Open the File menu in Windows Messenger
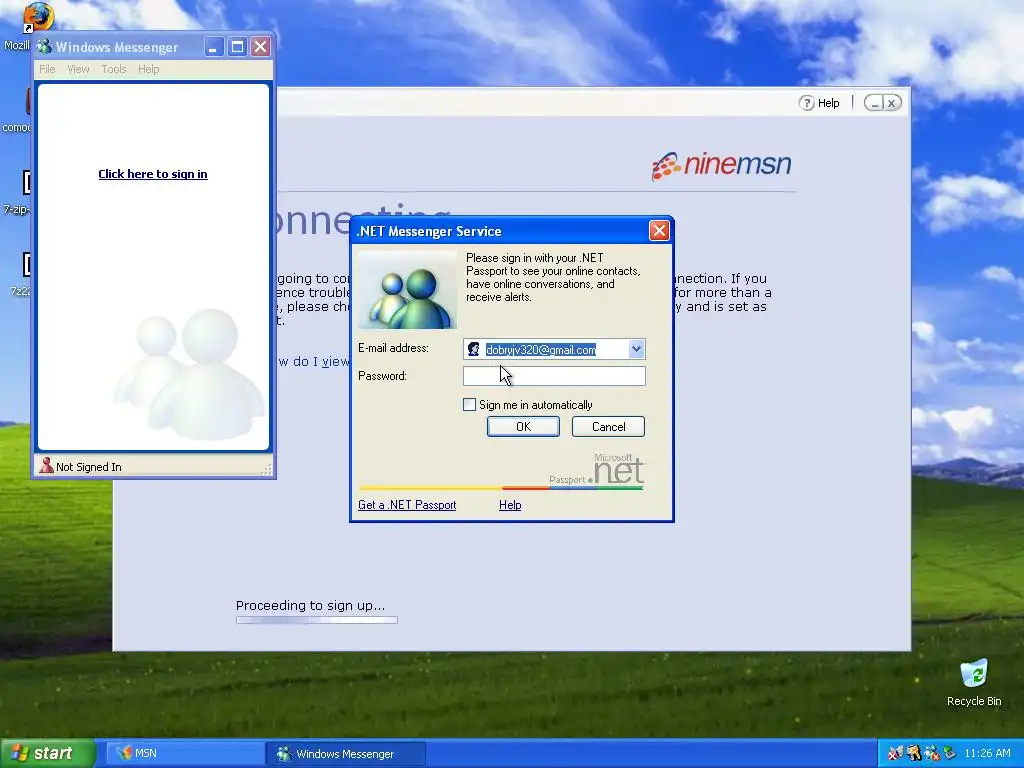 [47, 69]
